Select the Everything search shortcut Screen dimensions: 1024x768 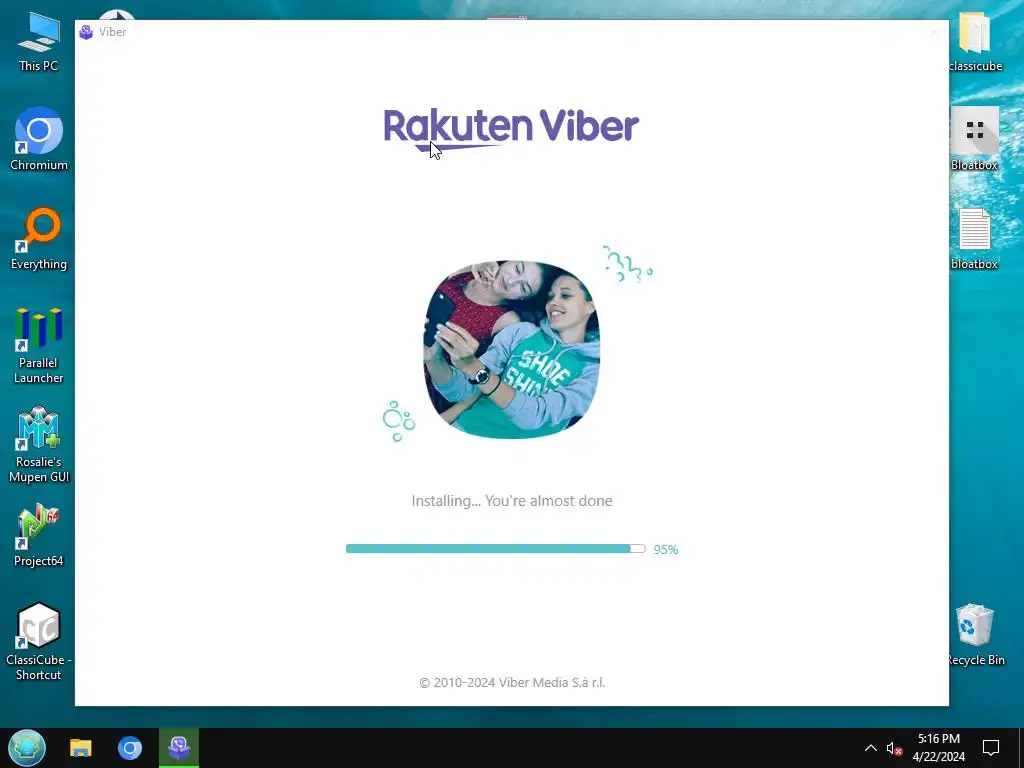pos(39,239)
